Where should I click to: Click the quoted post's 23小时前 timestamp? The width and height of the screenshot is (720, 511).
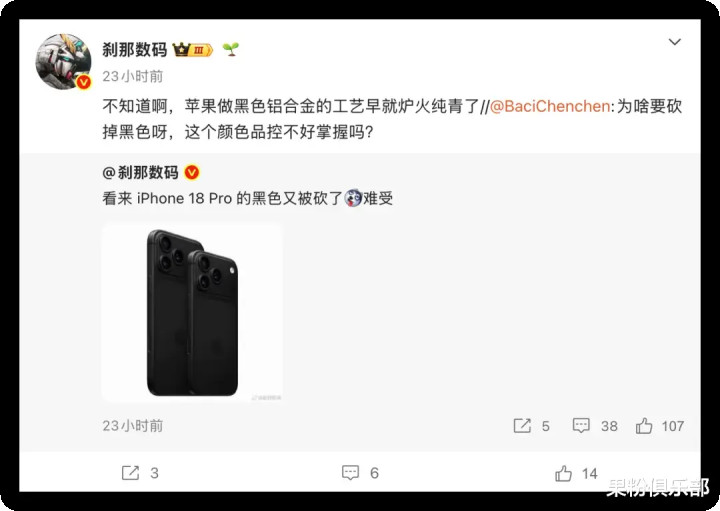133,426
